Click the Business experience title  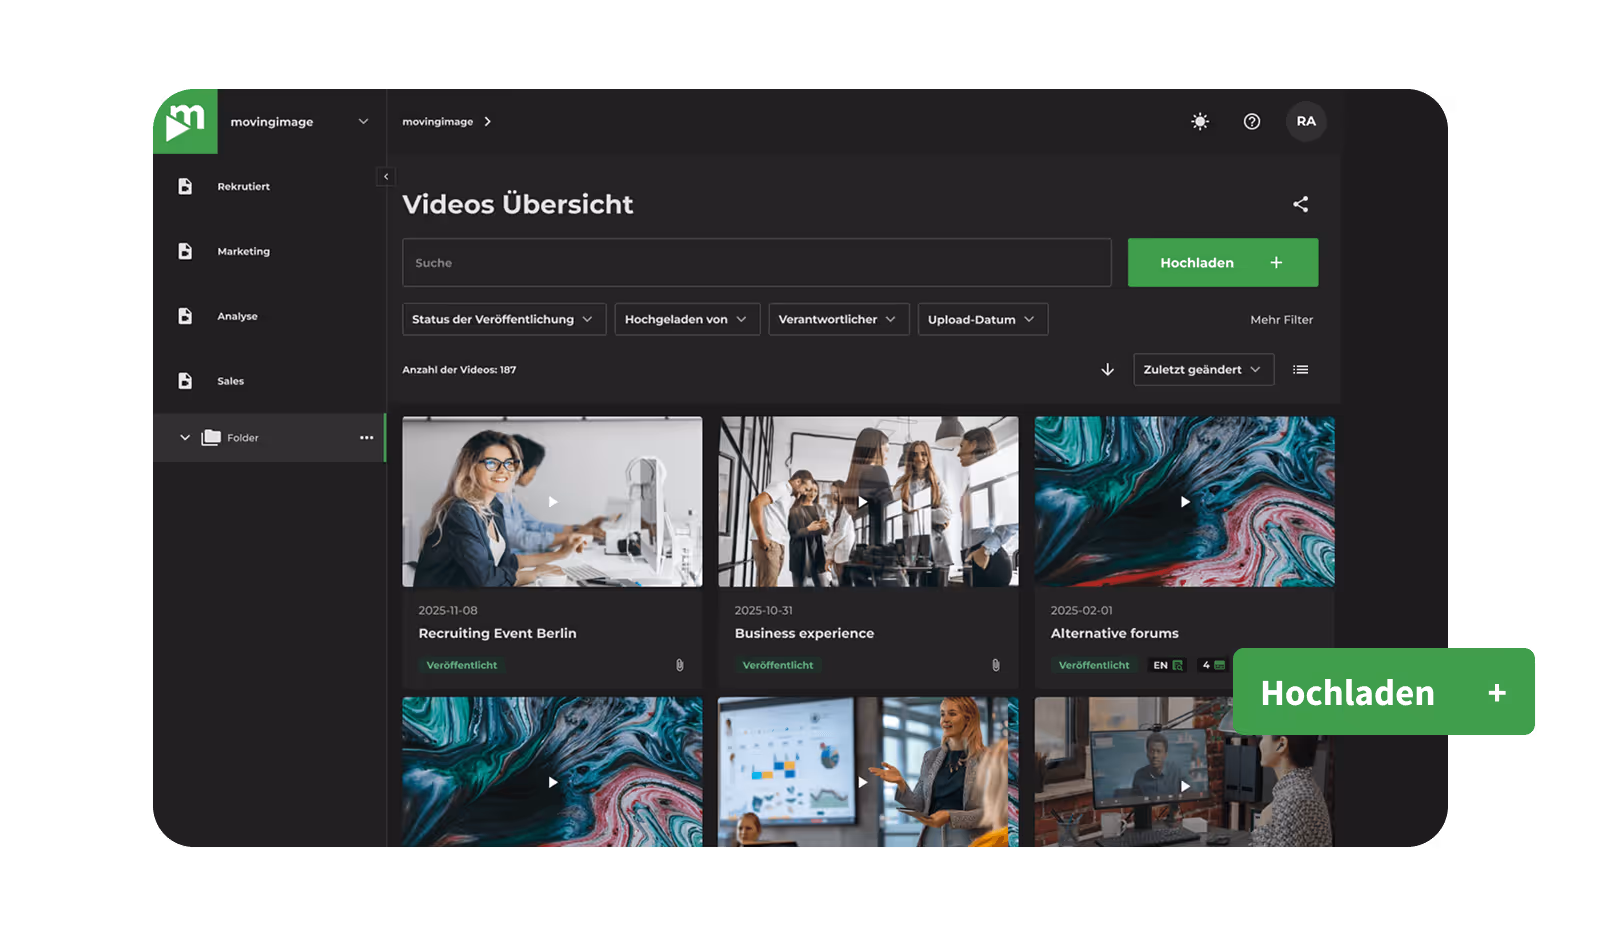(804, 633)
